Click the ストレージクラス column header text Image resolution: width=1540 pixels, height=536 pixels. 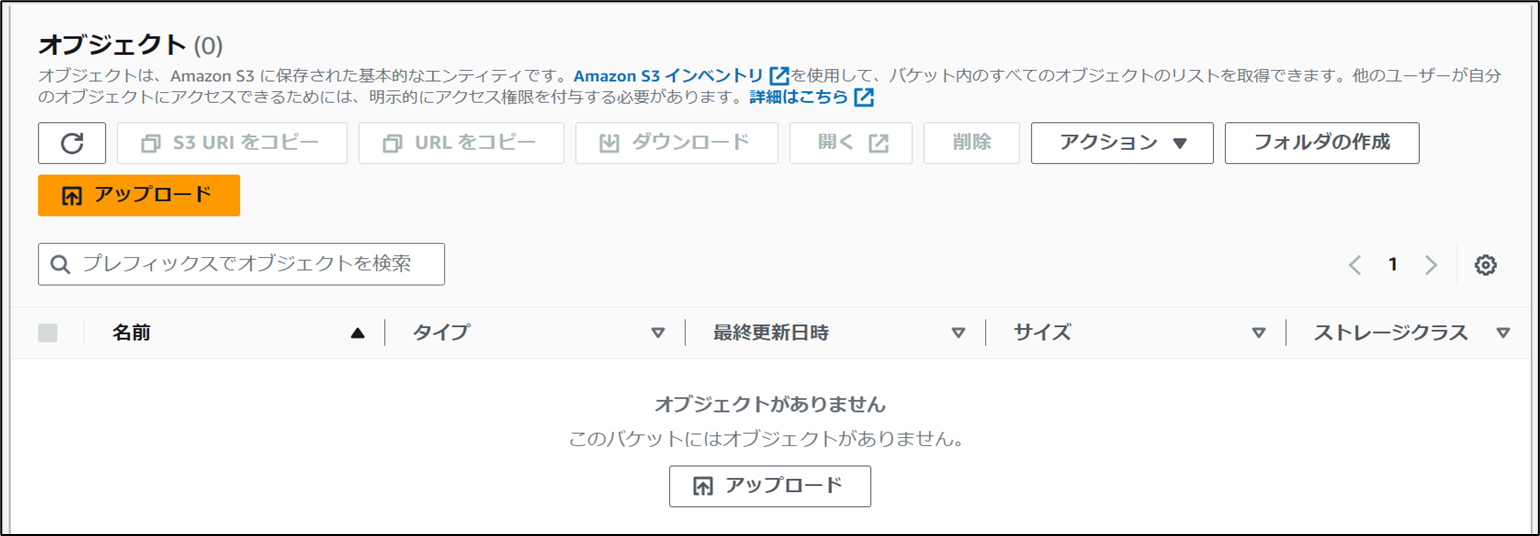point(1391,334)
